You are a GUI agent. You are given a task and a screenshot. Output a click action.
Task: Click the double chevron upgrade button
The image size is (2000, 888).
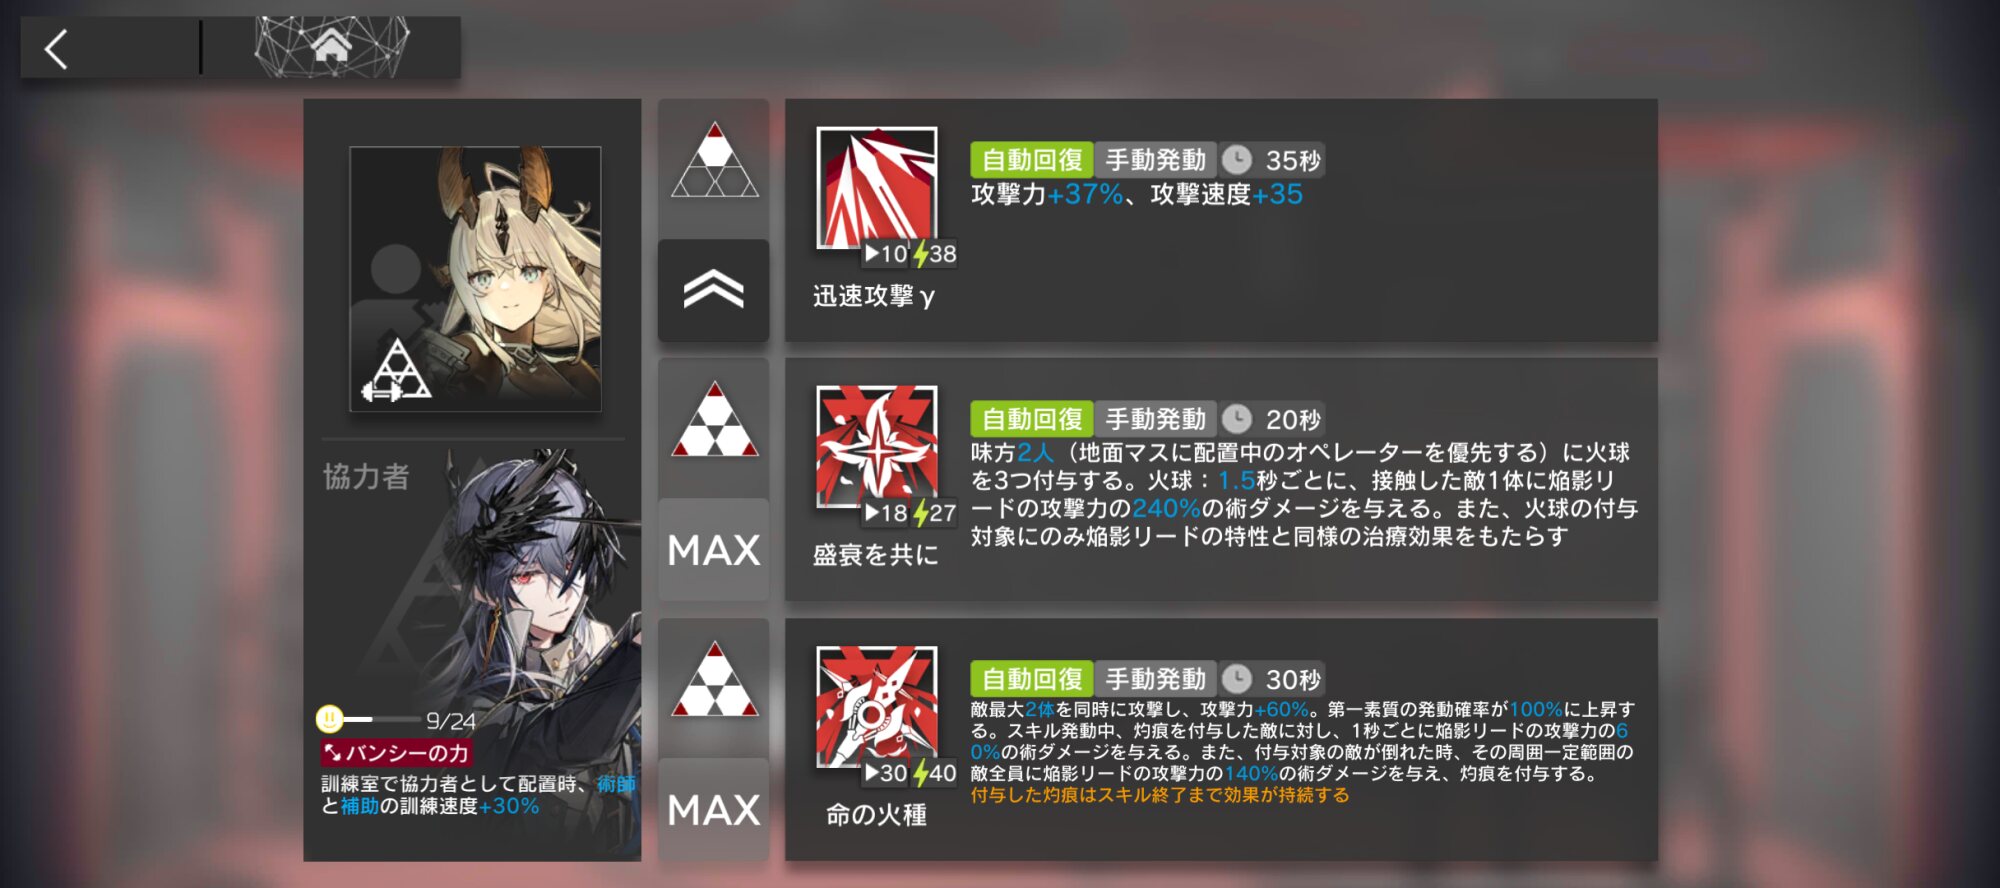pyautogui.click(x=714, y=290)
